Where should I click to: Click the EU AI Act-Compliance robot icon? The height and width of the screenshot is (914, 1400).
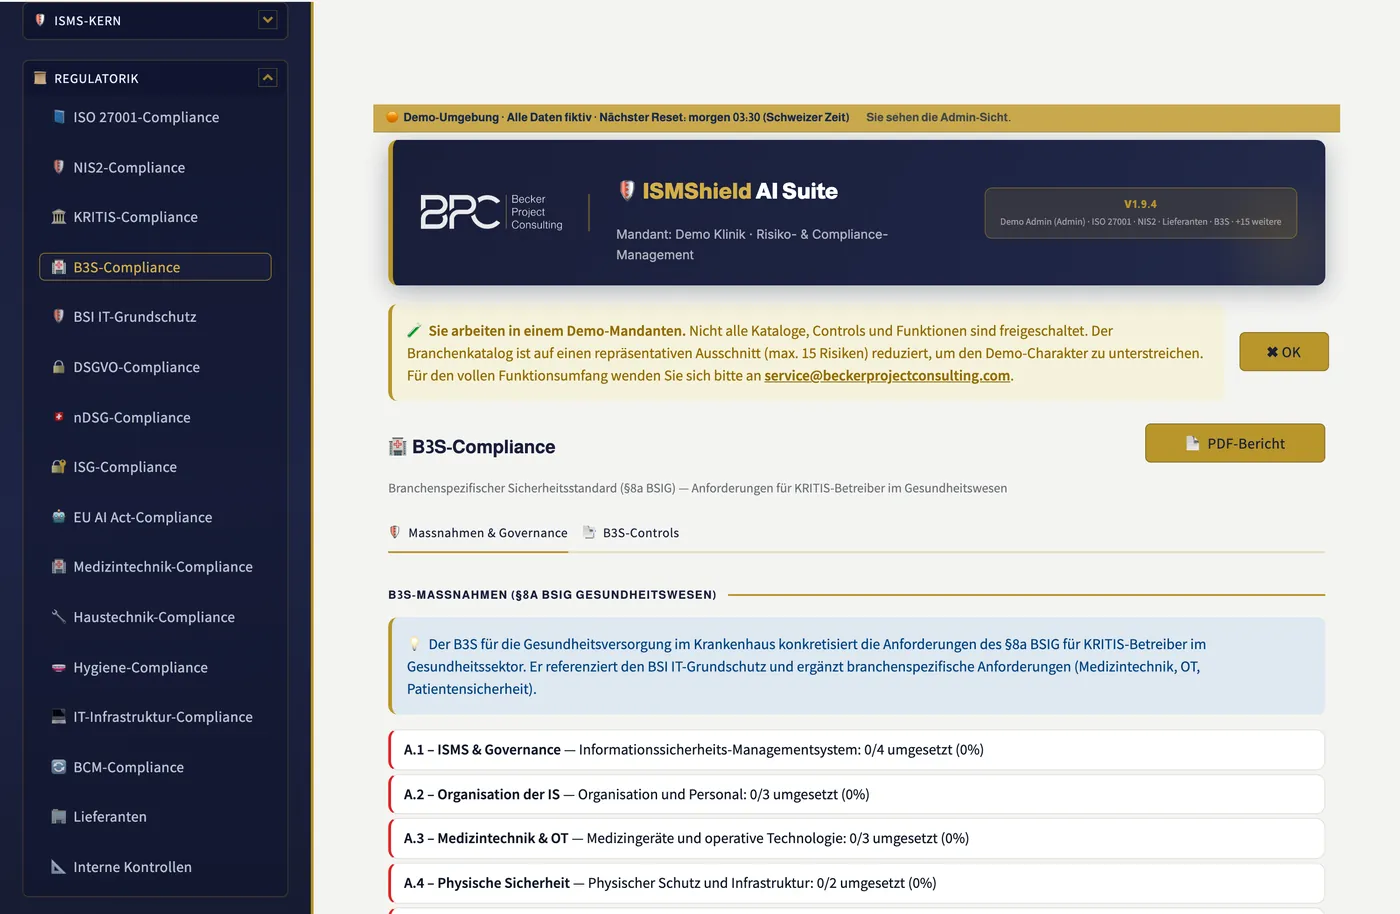(59, 517)
